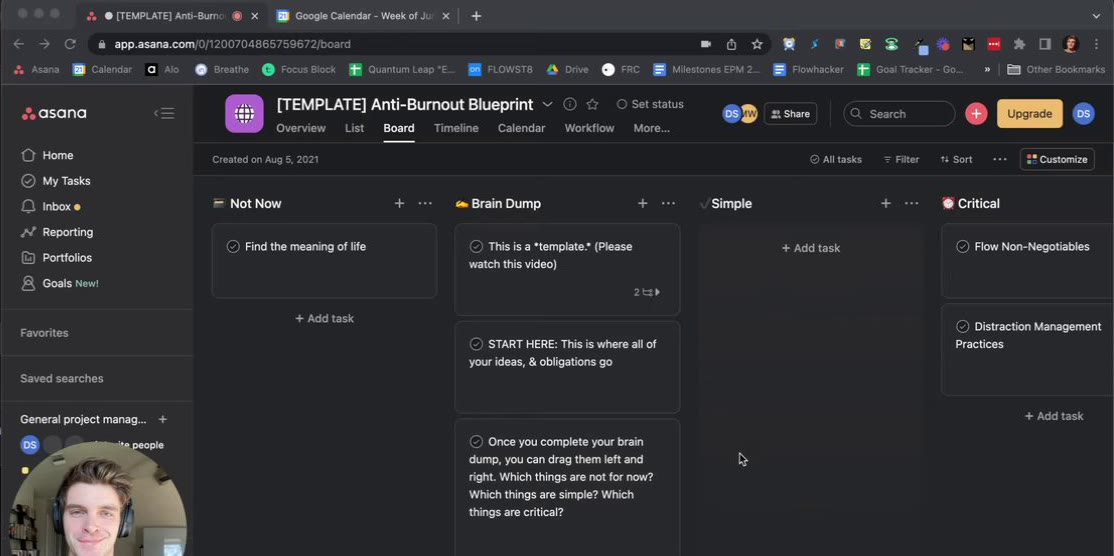Click the Share button
The height and width of the screenshot is (556, 1114).
pyautogui.click(x=790, y=114)
